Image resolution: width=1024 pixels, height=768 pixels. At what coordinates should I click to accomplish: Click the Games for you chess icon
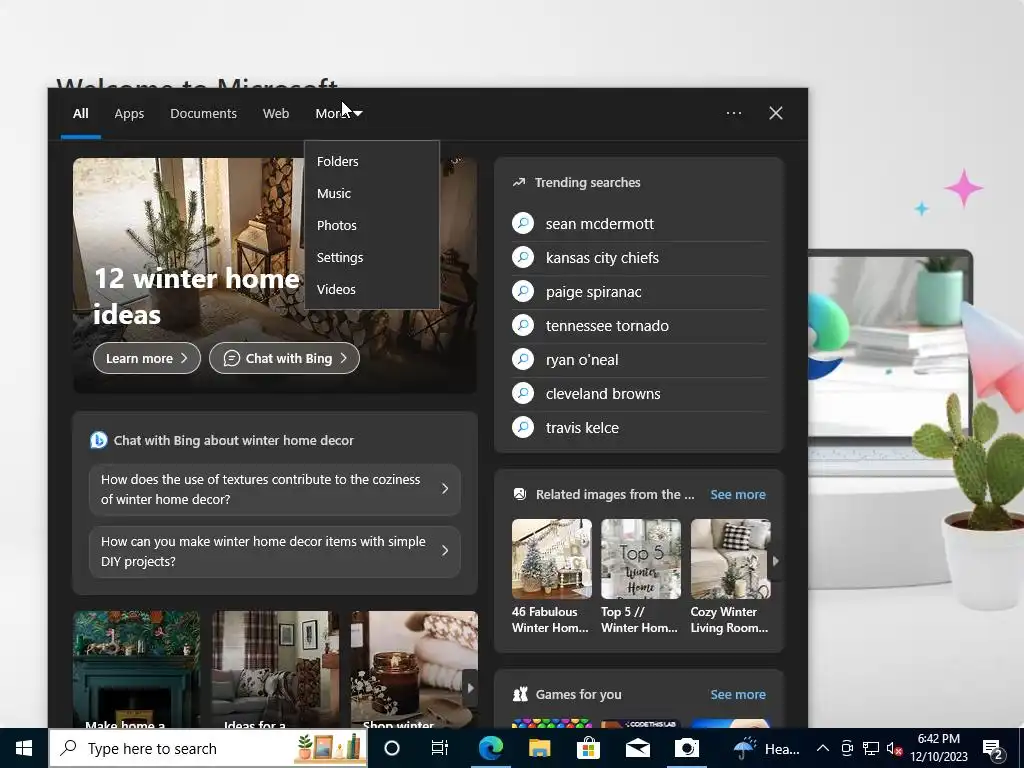(x=520, y=694)
